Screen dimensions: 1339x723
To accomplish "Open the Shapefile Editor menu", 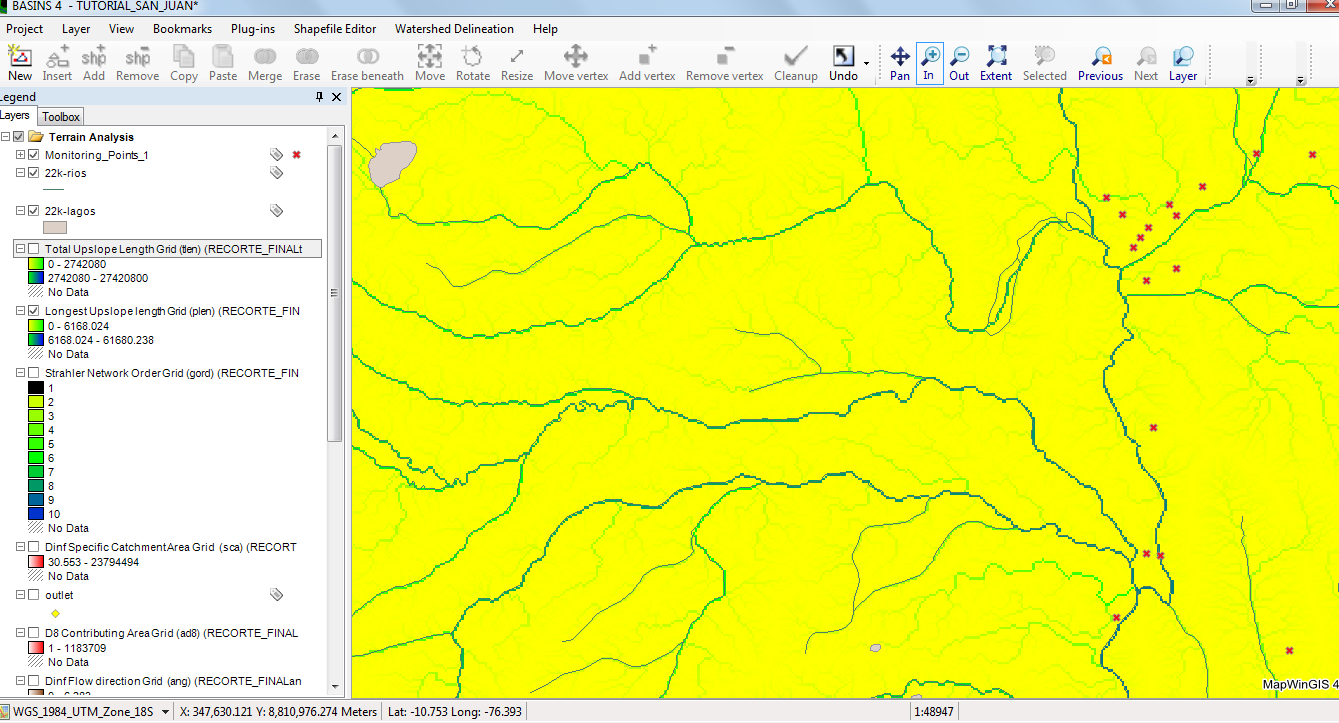I will [x=335, y=29].
